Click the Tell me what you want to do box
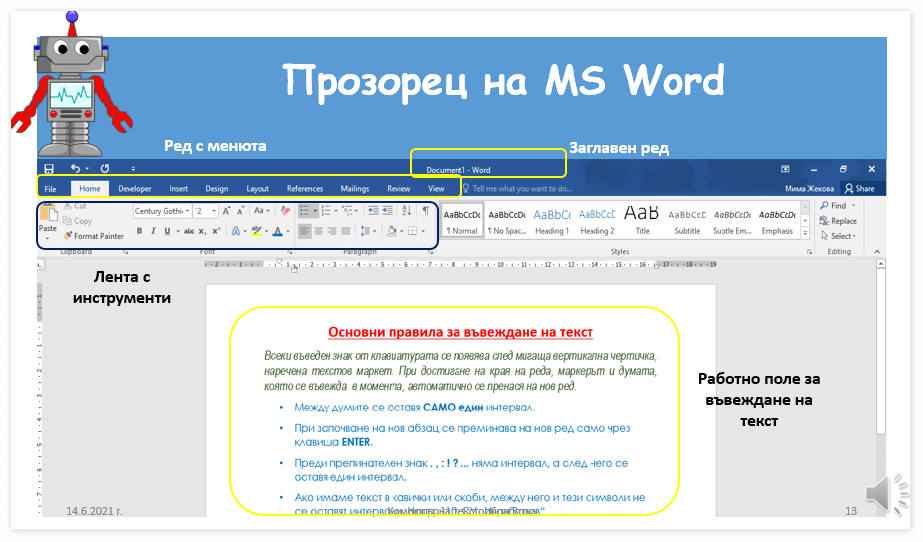 click(x=517, y=189)
